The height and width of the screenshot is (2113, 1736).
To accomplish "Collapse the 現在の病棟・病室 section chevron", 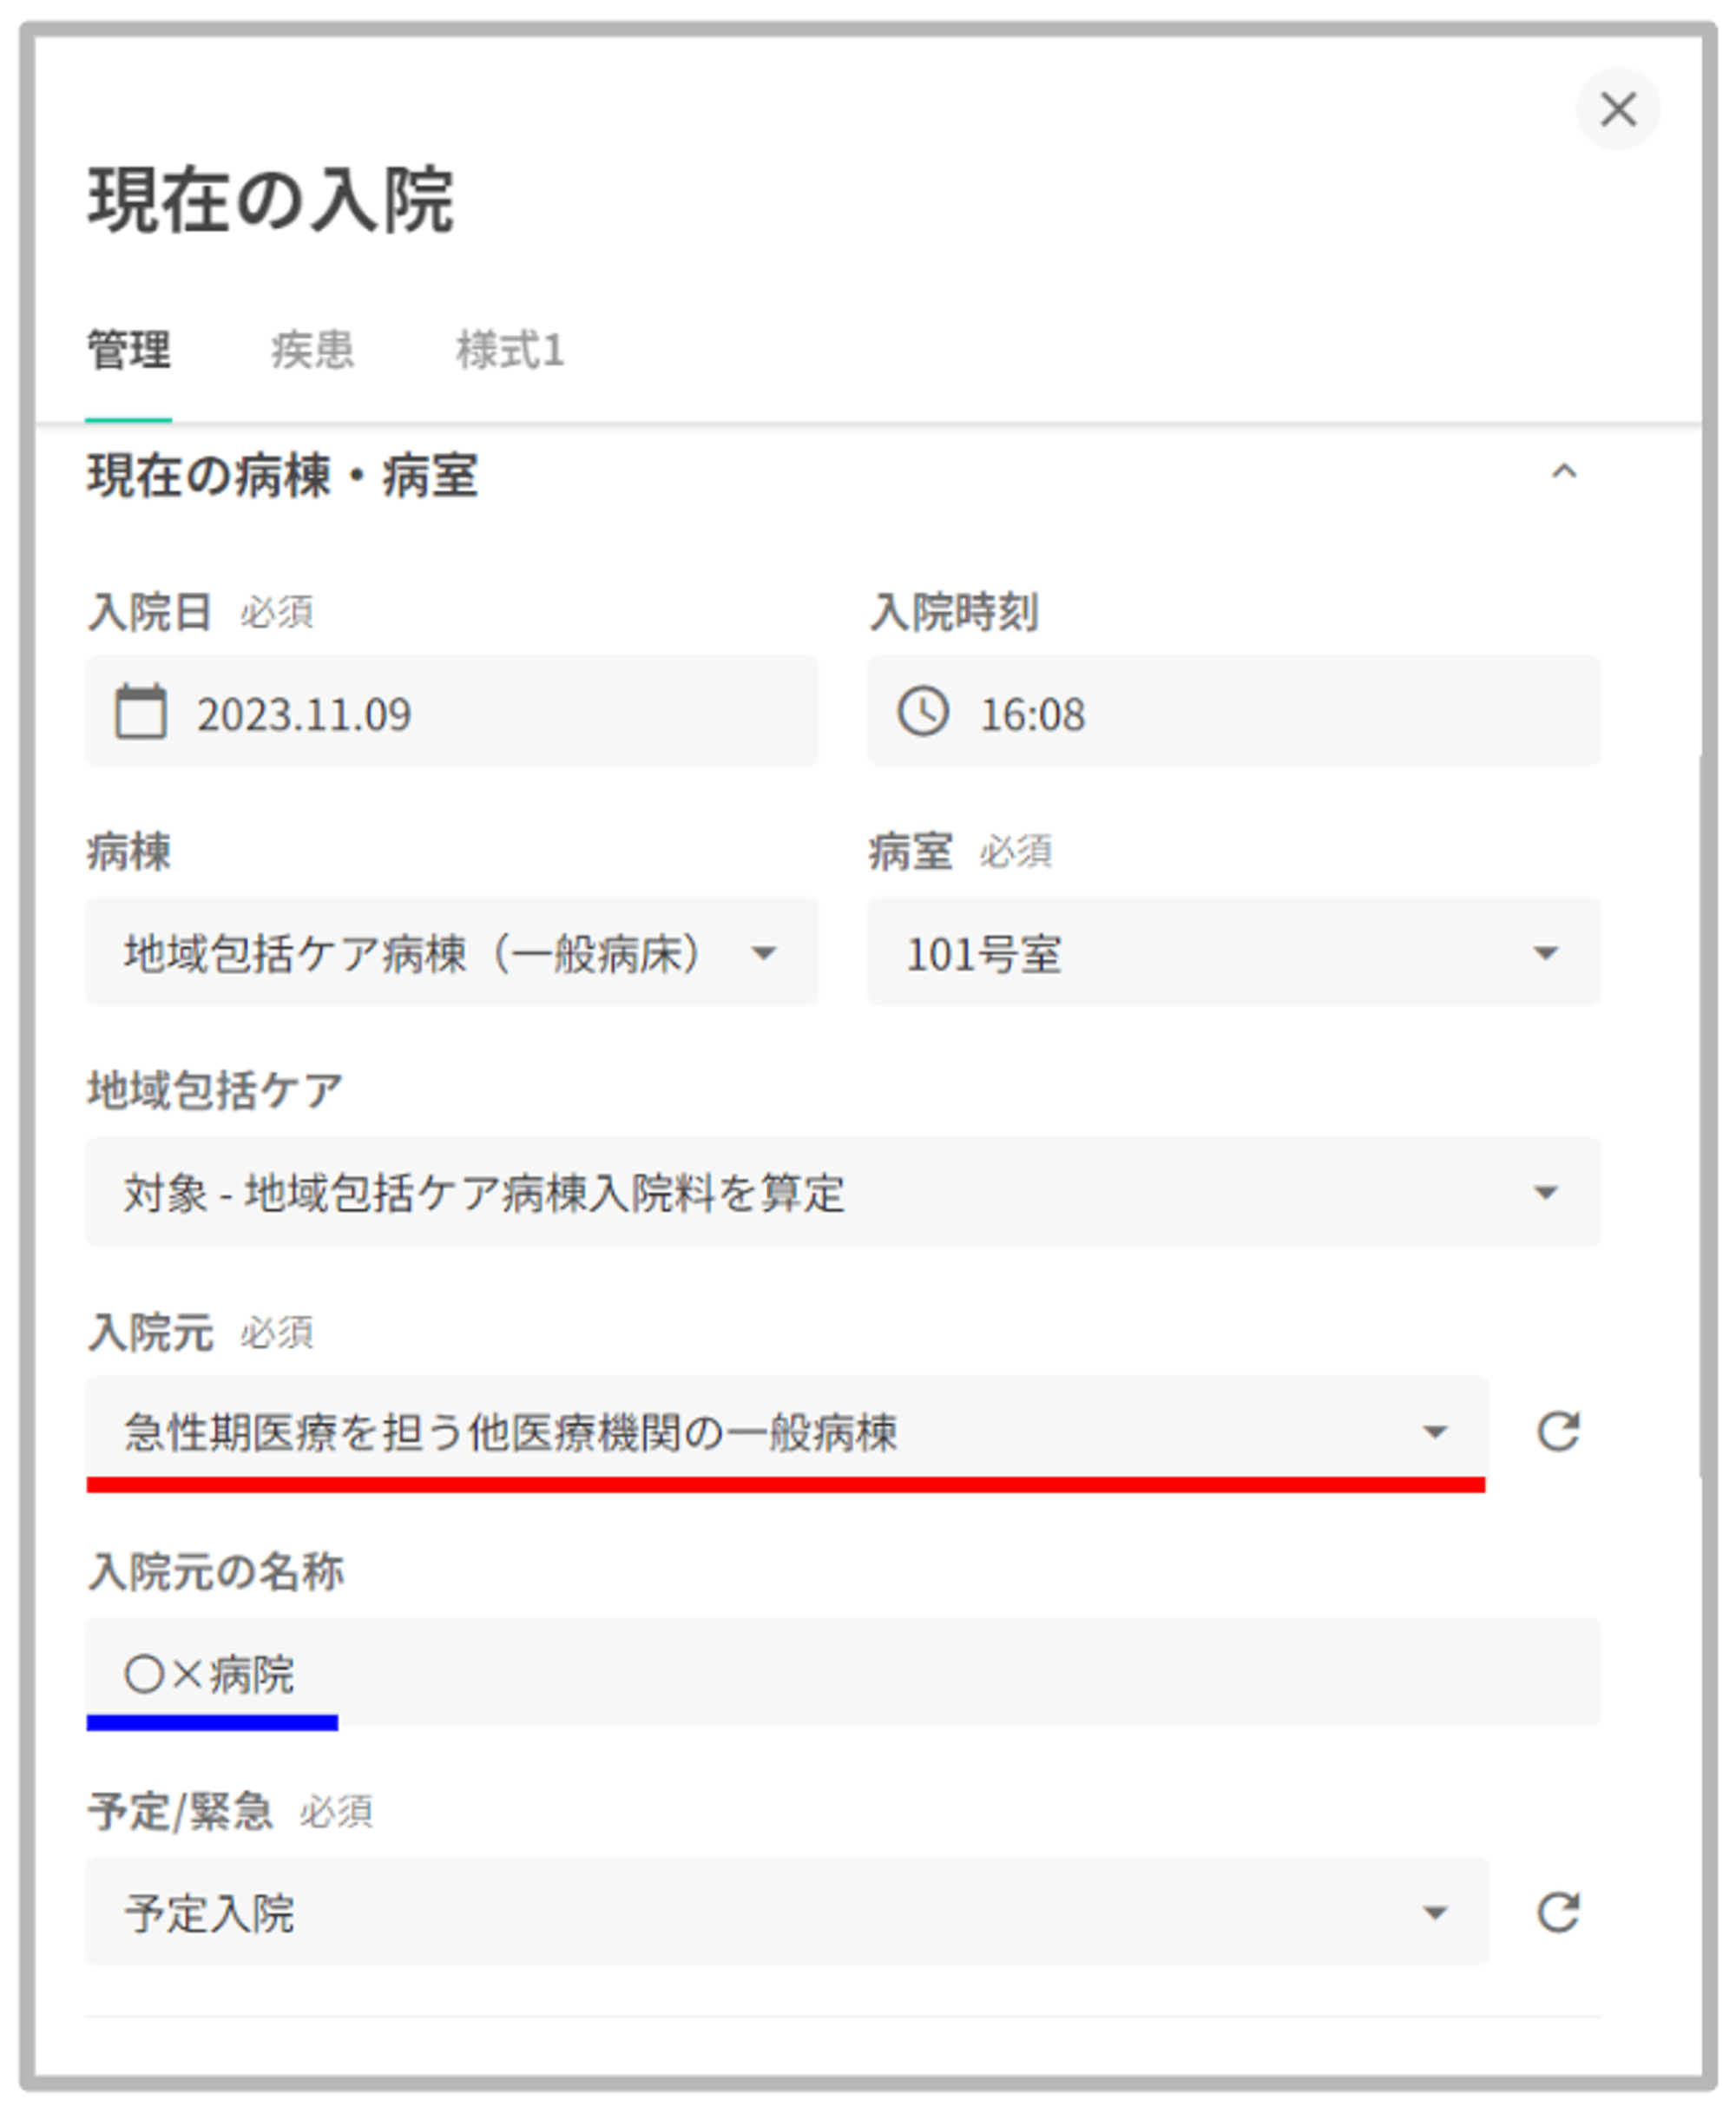I will click(1563, 472).
